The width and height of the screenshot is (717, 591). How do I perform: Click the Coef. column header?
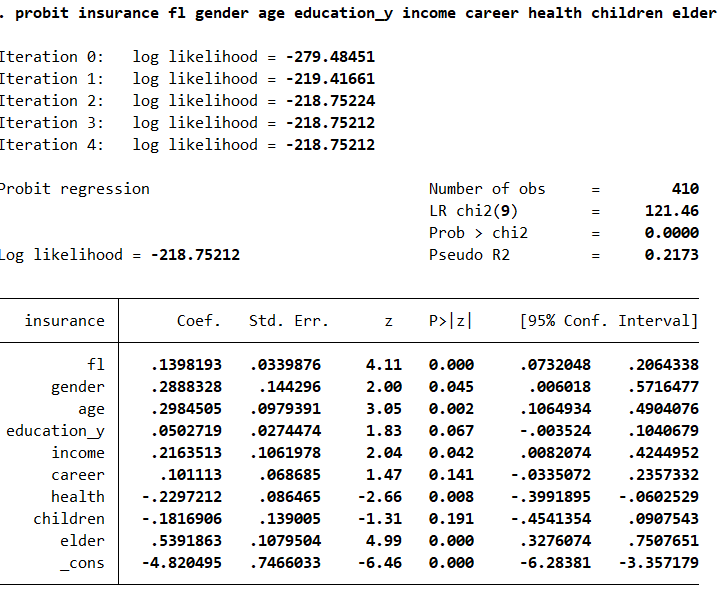tap(198, 321)
